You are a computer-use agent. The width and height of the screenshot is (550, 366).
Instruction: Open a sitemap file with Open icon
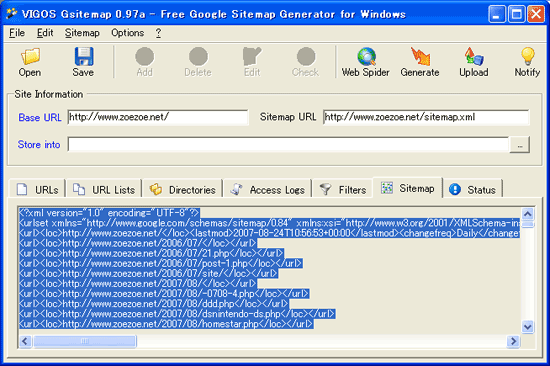pos(30,62)
